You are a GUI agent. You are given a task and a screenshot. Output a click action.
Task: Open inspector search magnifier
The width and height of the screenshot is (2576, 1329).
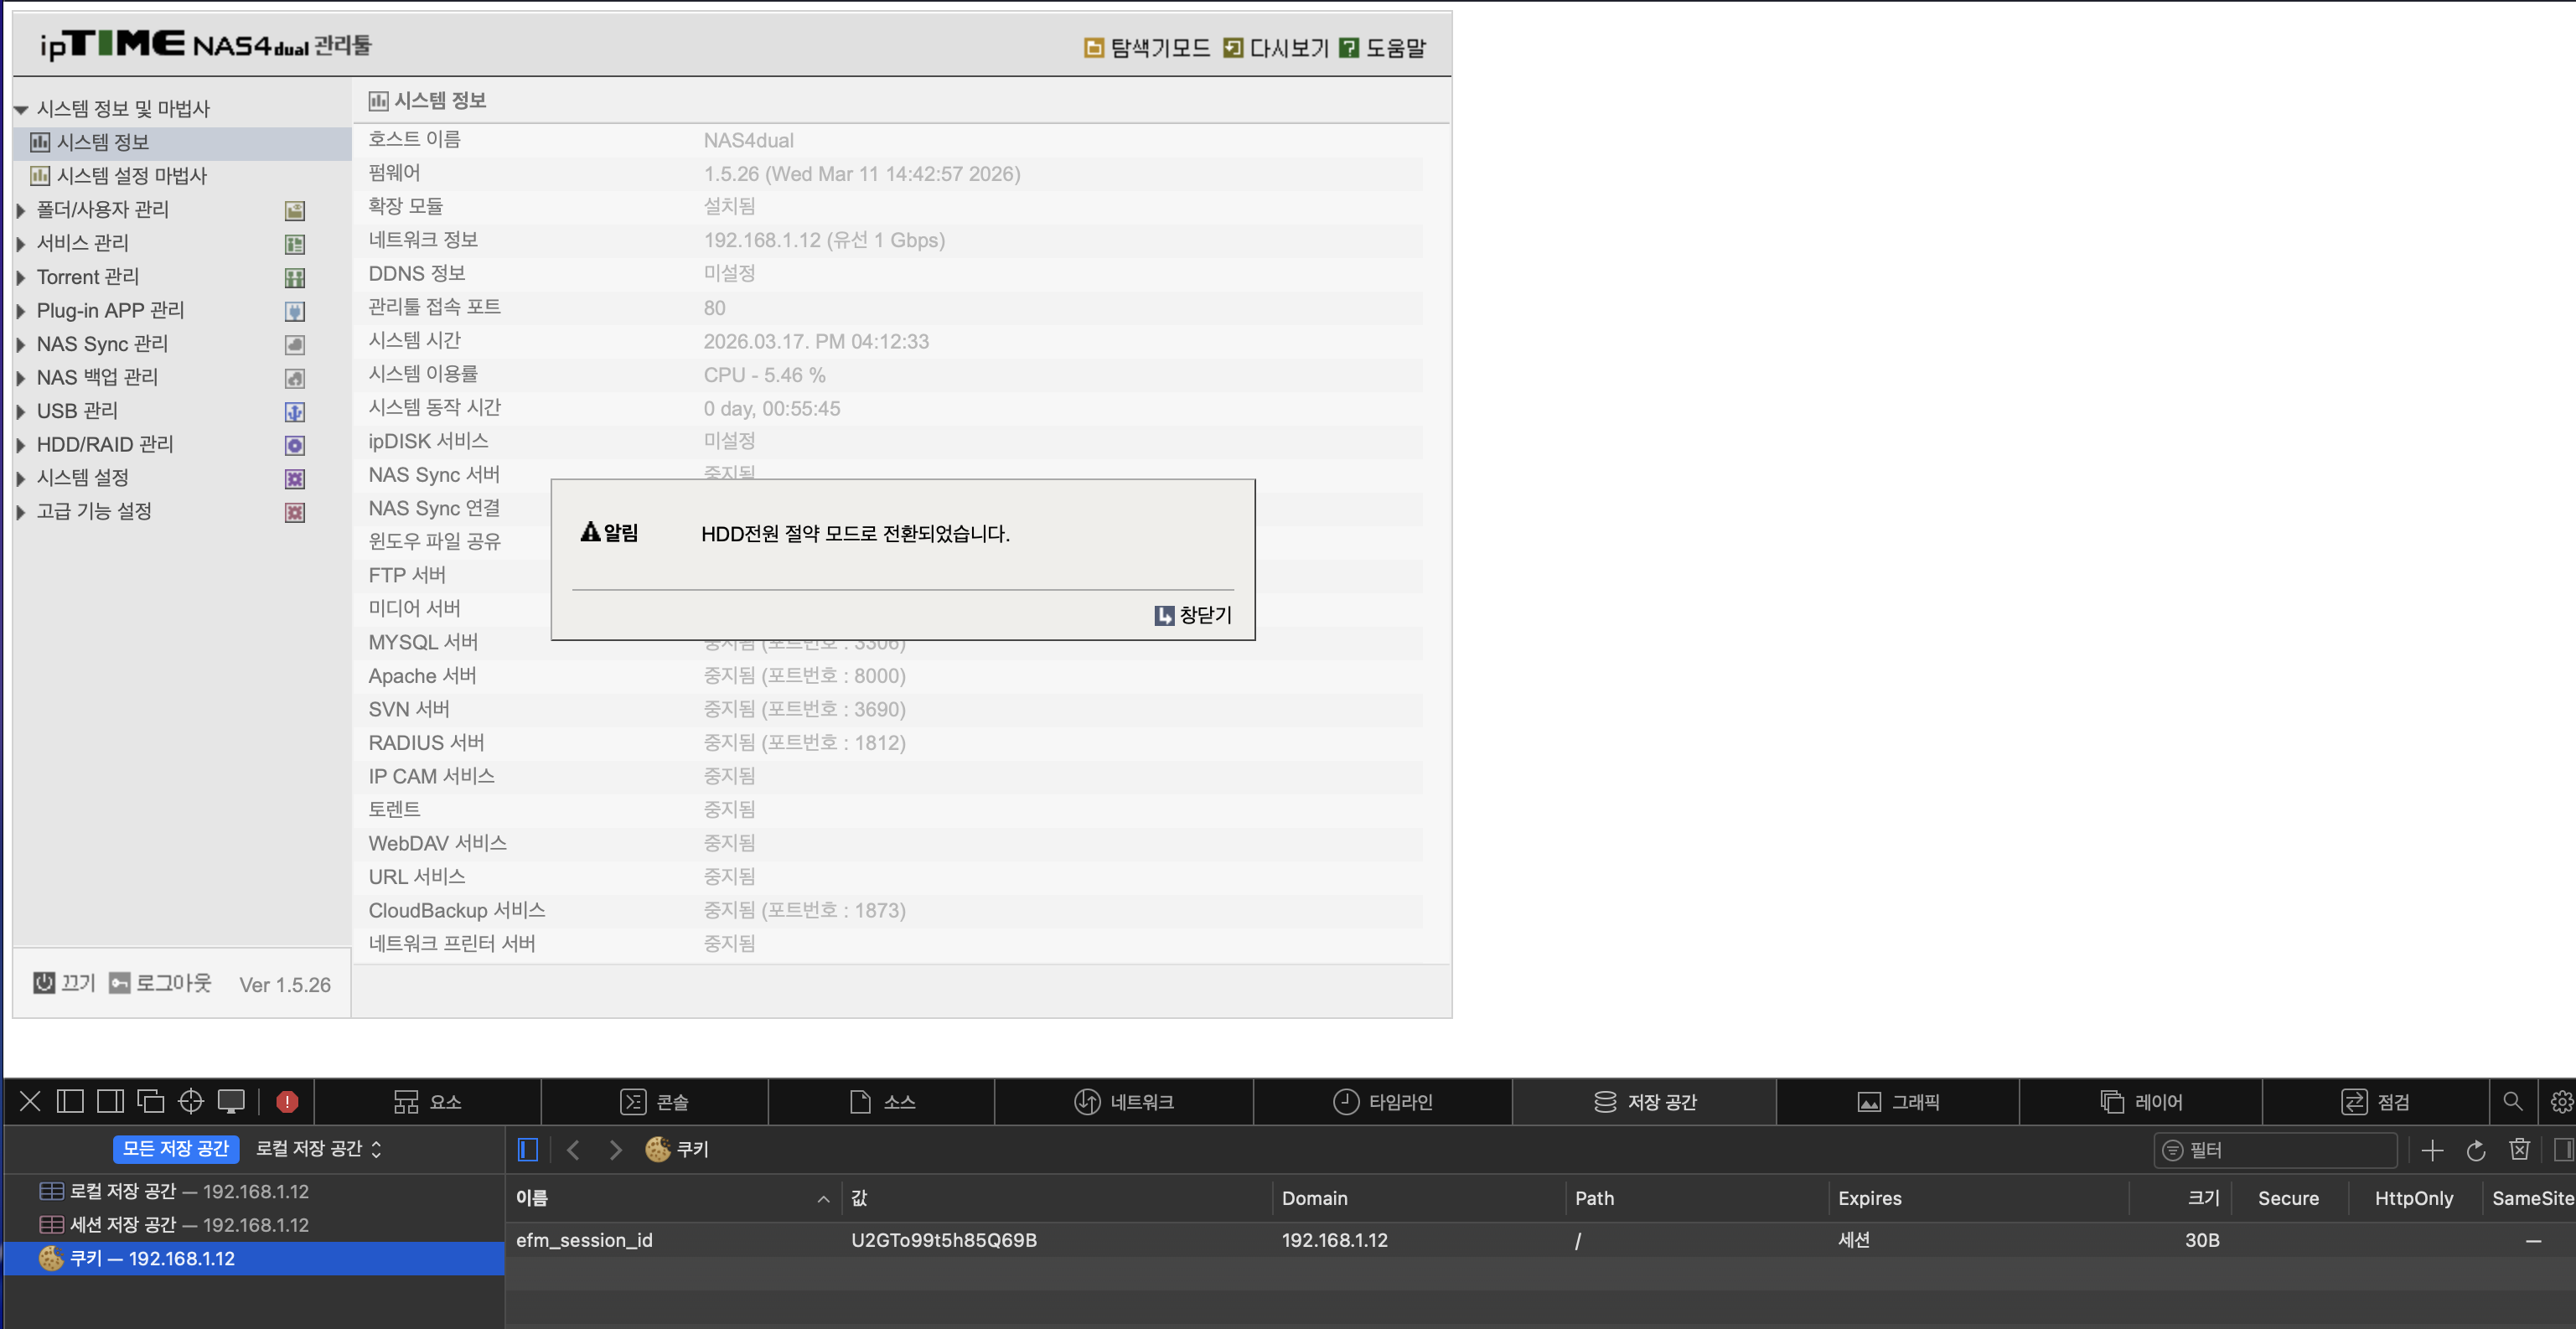click(2512, 1101)
